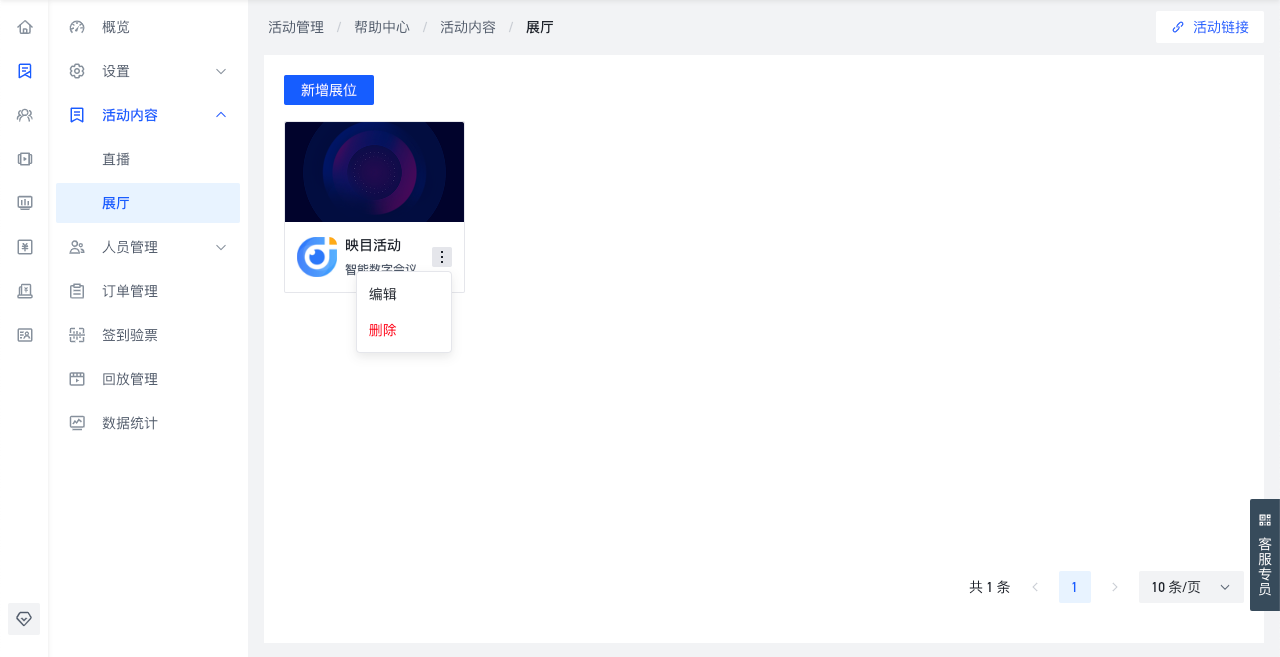1280x657 pixels.
Task: Click the 新增展位 button
Action: 329,90
